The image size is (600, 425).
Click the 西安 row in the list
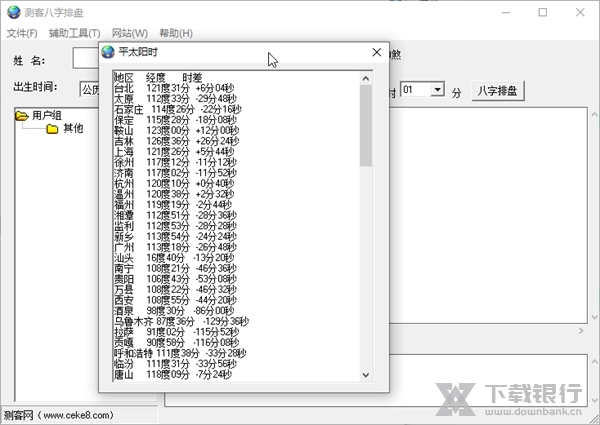click(175, 300)
